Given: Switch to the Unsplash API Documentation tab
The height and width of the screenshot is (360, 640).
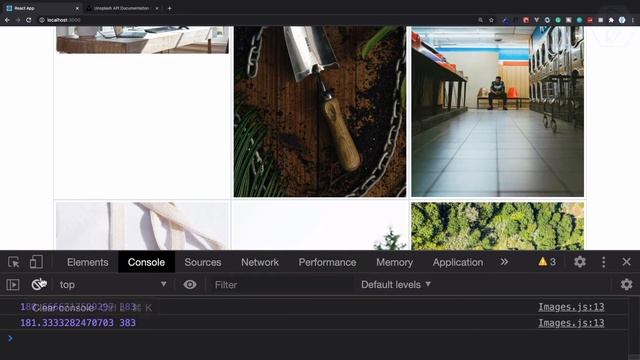Looking at the screenshot, I should click(x=122, y=8).
